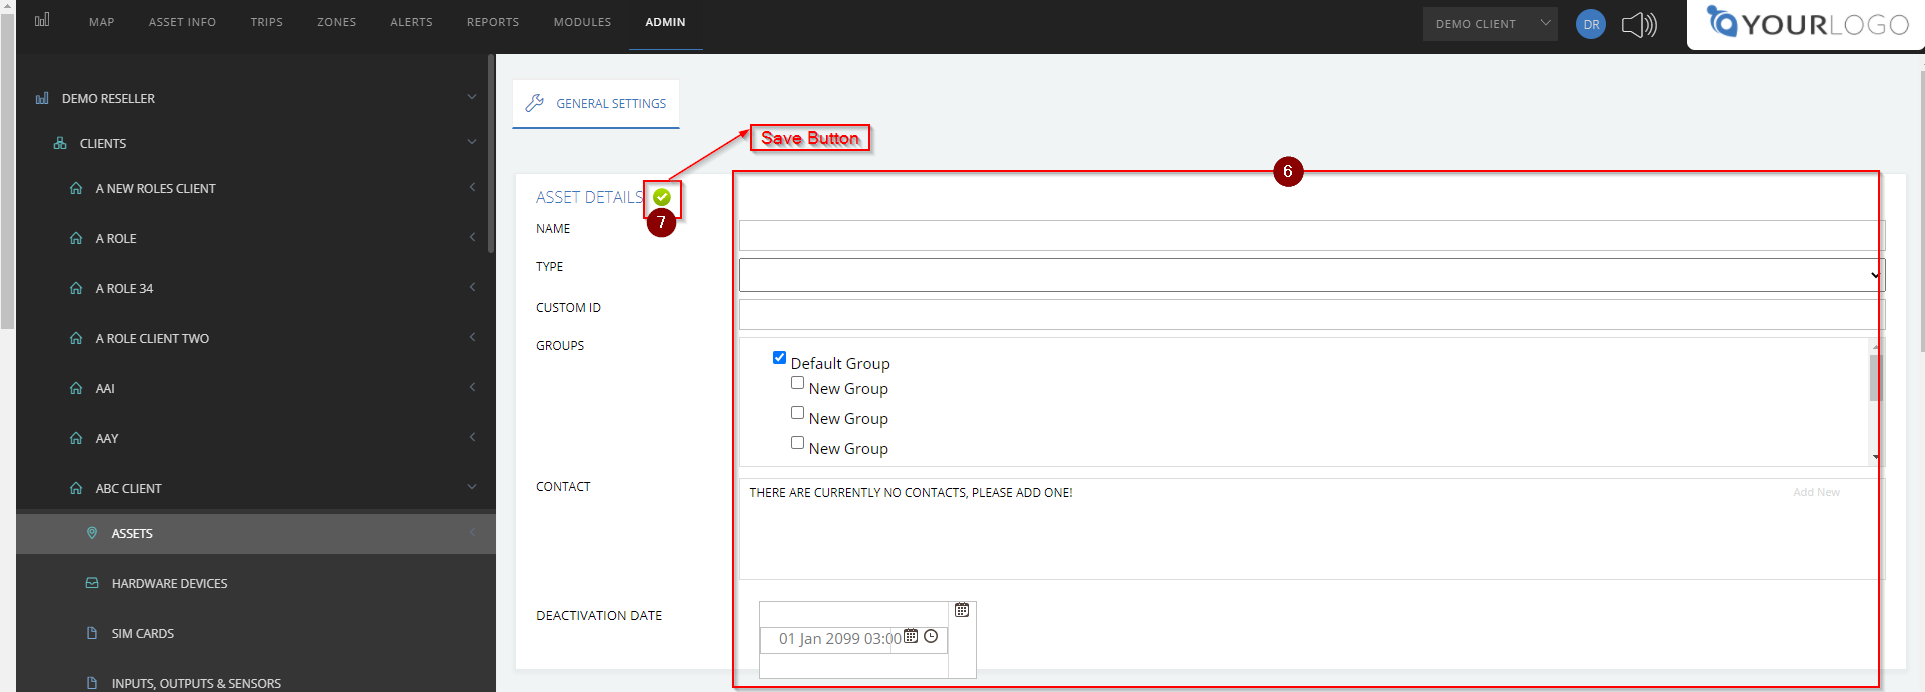Open the Reports menu
The height and width of the screenshot is (692, 1925).
tap(493, 22)
